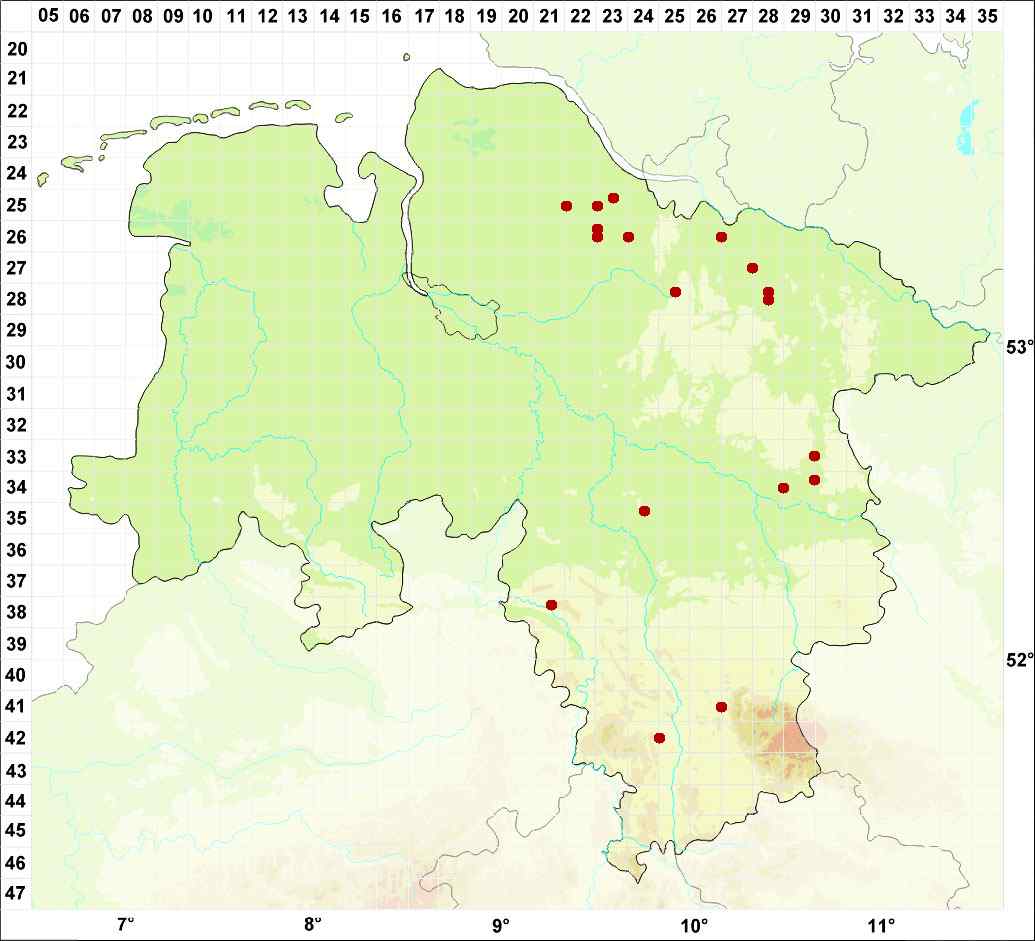Image resolution: width=1035 pixels, height=941 pixels.
Task: Click the column label 14 on top
Action: [x=329, y=16]
